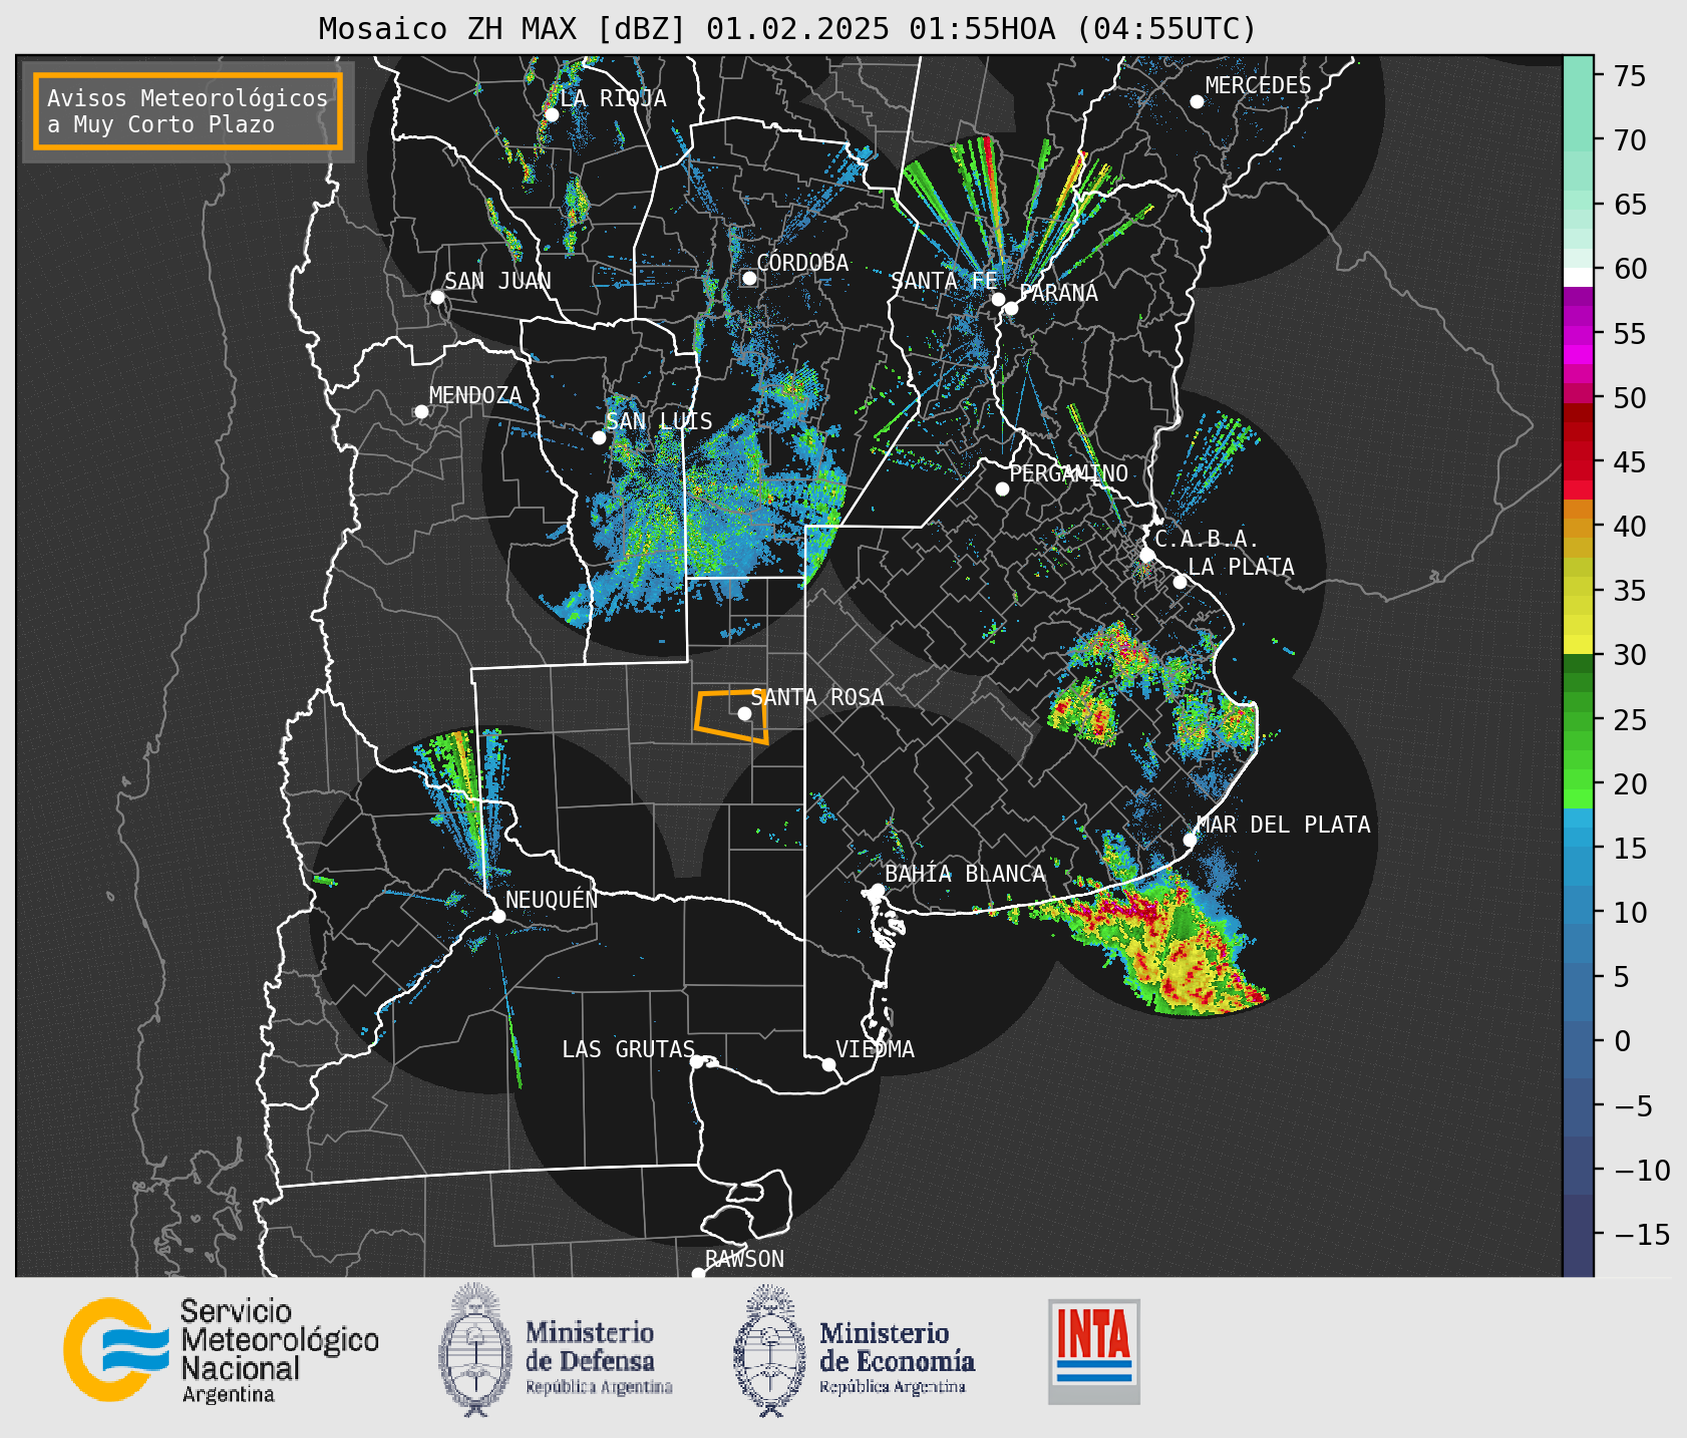Click the BAHÍA BLANCA city label
The width and height of the screenshot is (1687, 1438).
[x=965, y=874]
